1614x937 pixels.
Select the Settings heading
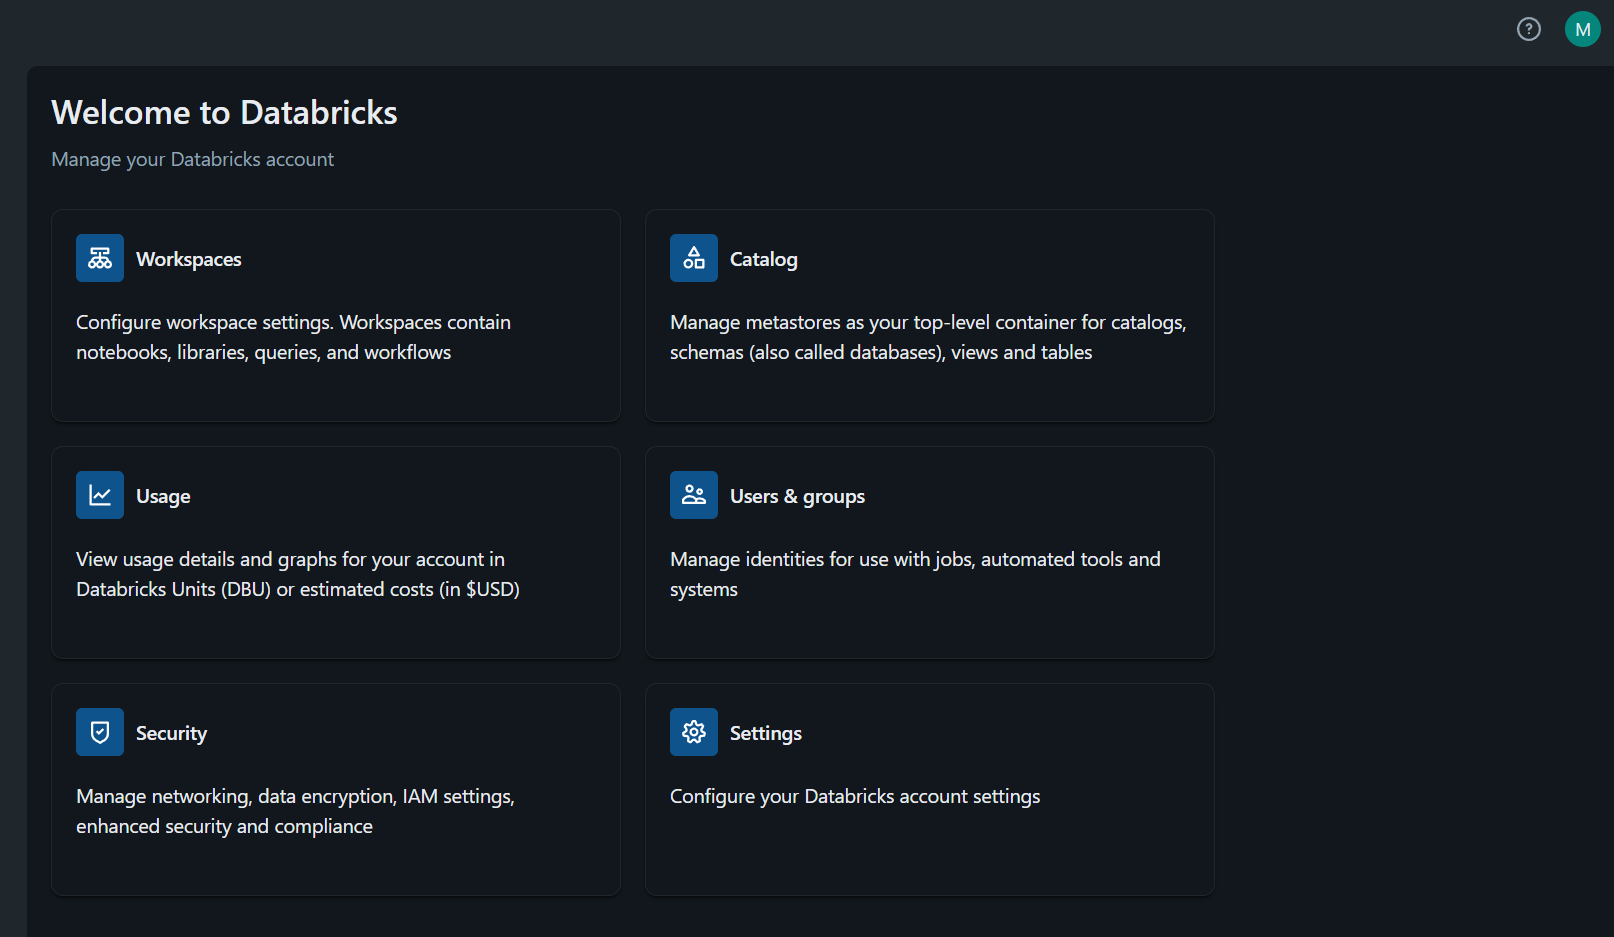(x=766, y=733)
